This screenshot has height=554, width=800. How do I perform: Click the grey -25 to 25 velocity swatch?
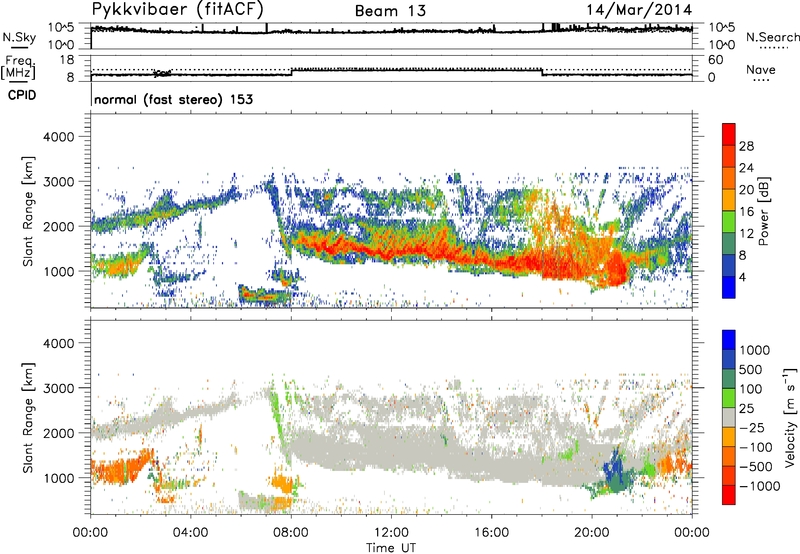pyautogui.click(x=729, y=418)
